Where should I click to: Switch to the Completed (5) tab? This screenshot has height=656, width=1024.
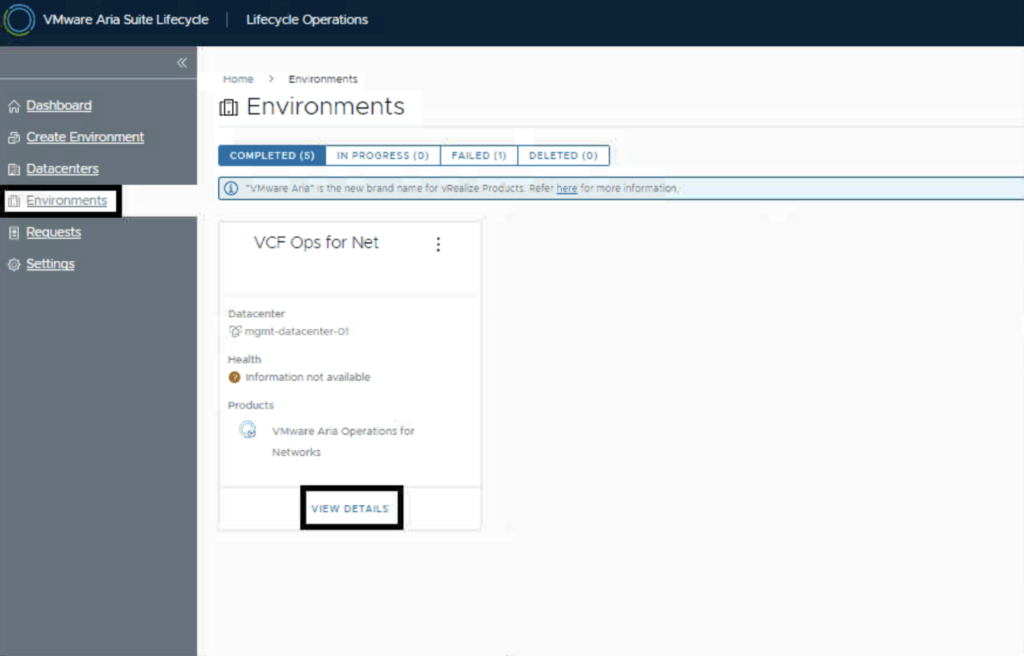[272, 156]
